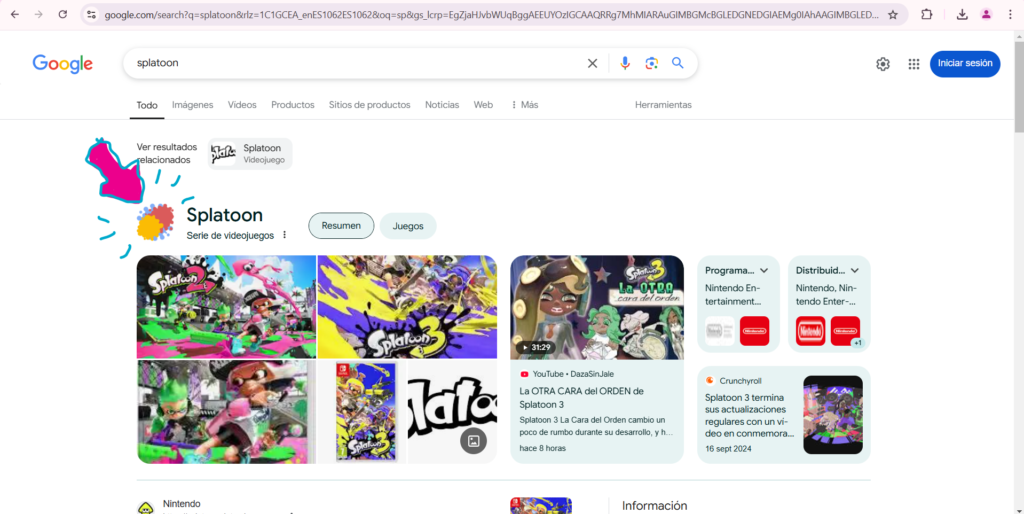Open Google Lens image search
1024x514 pixels.
point(651,63)
